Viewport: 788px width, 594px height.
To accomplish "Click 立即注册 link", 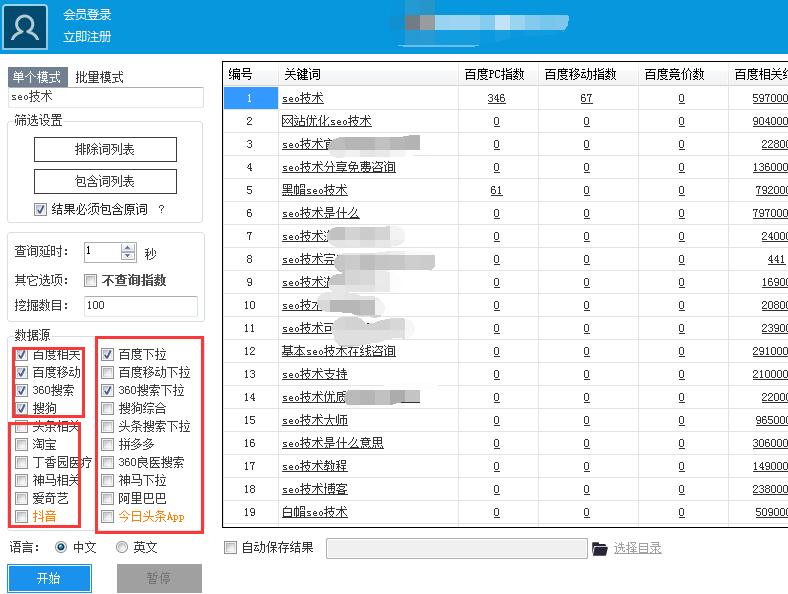I will (87, 37).
